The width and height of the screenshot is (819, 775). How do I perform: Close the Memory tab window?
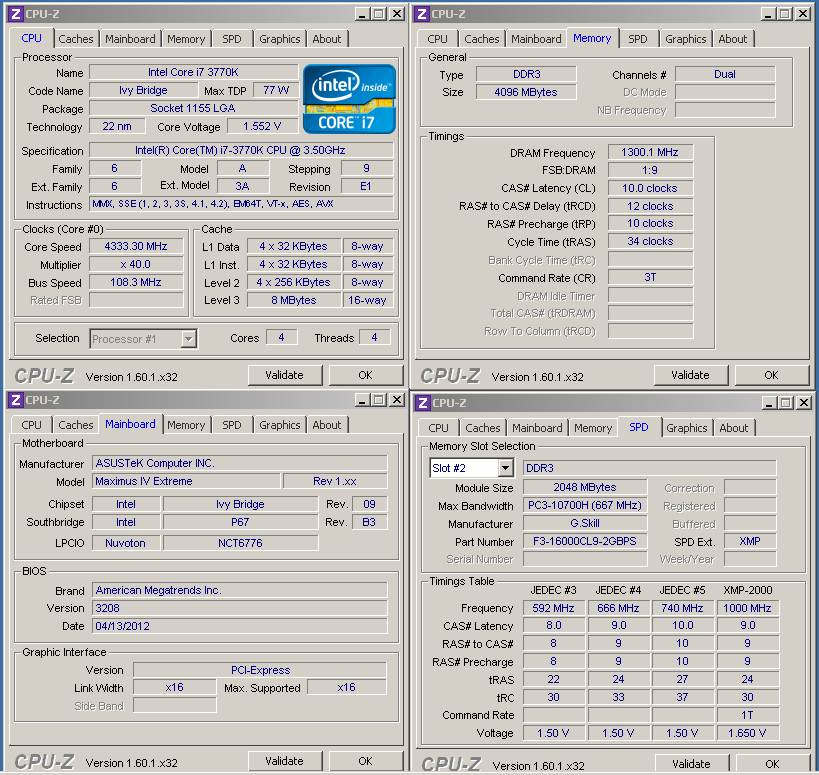(x=803, y=14)
